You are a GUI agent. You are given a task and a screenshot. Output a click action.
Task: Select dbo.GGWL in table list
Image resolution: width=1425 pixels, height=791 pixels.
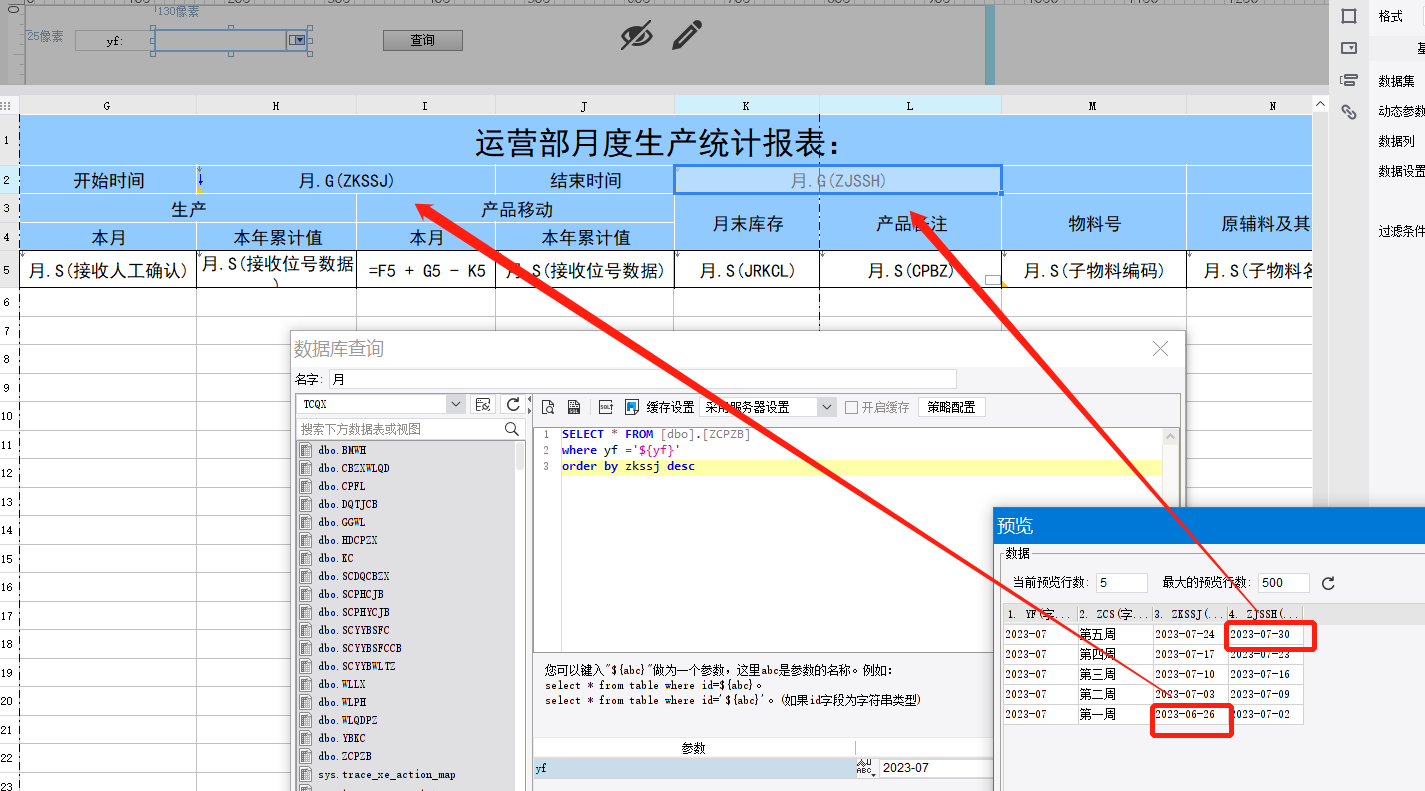(341, 522)
